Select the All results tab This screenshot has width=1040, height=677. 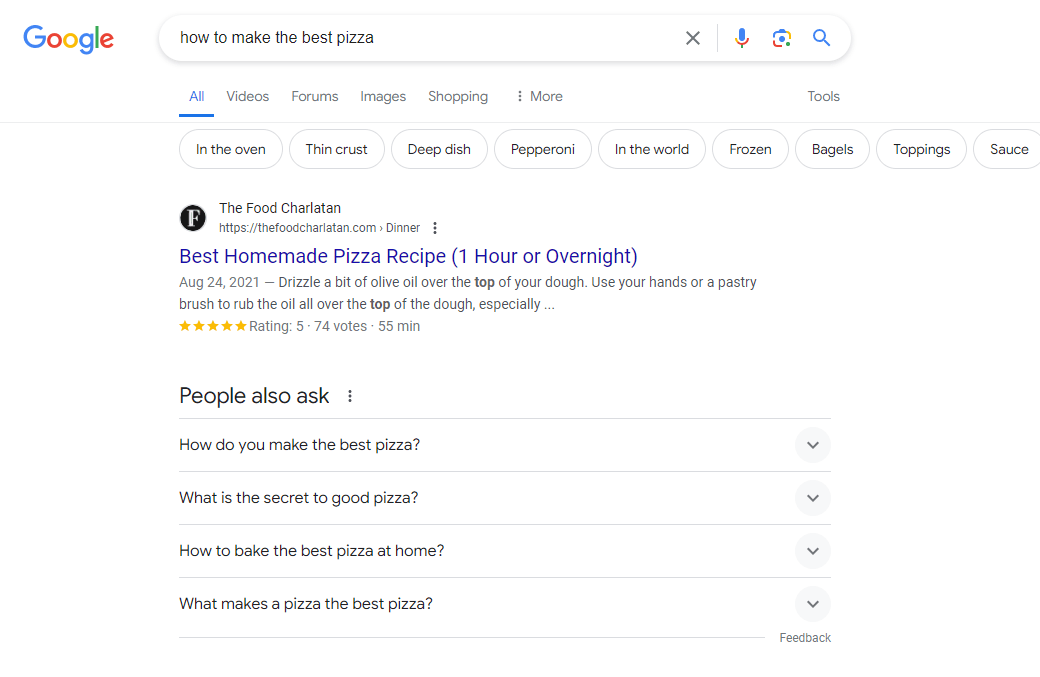click(196, 96)
